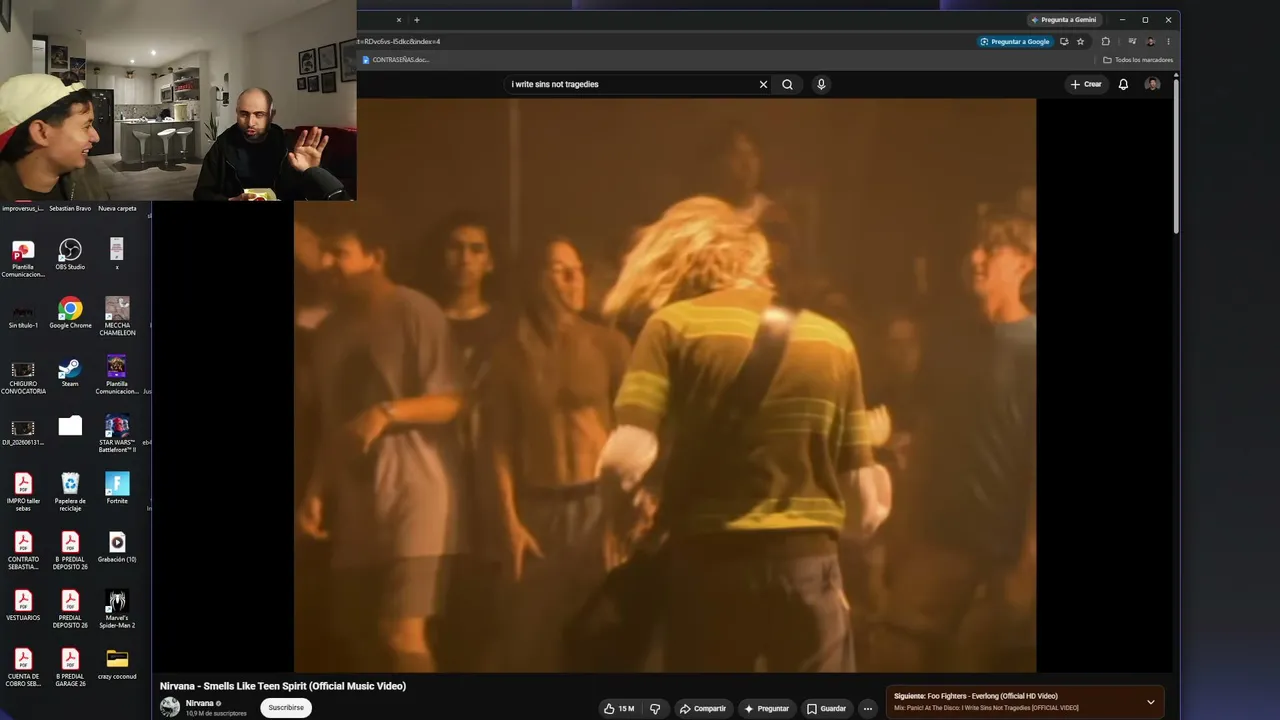
Task: Dislike the Nirvana video
Action: coord(655,709)
